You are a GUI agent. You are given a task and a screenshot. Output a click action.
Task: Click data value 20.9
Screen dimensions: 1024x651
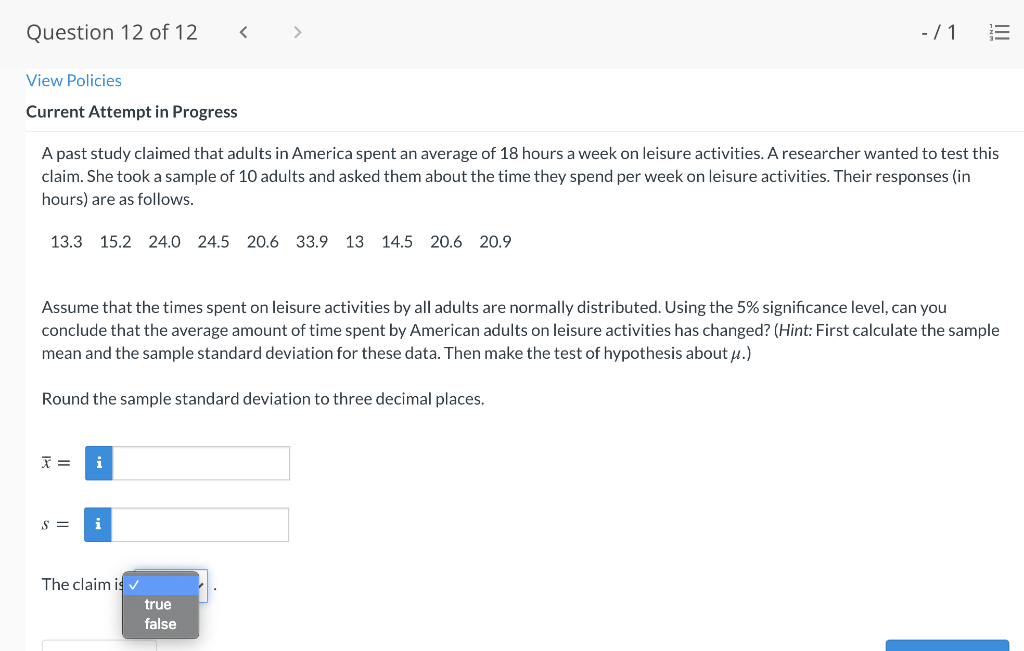click(496, 242)
